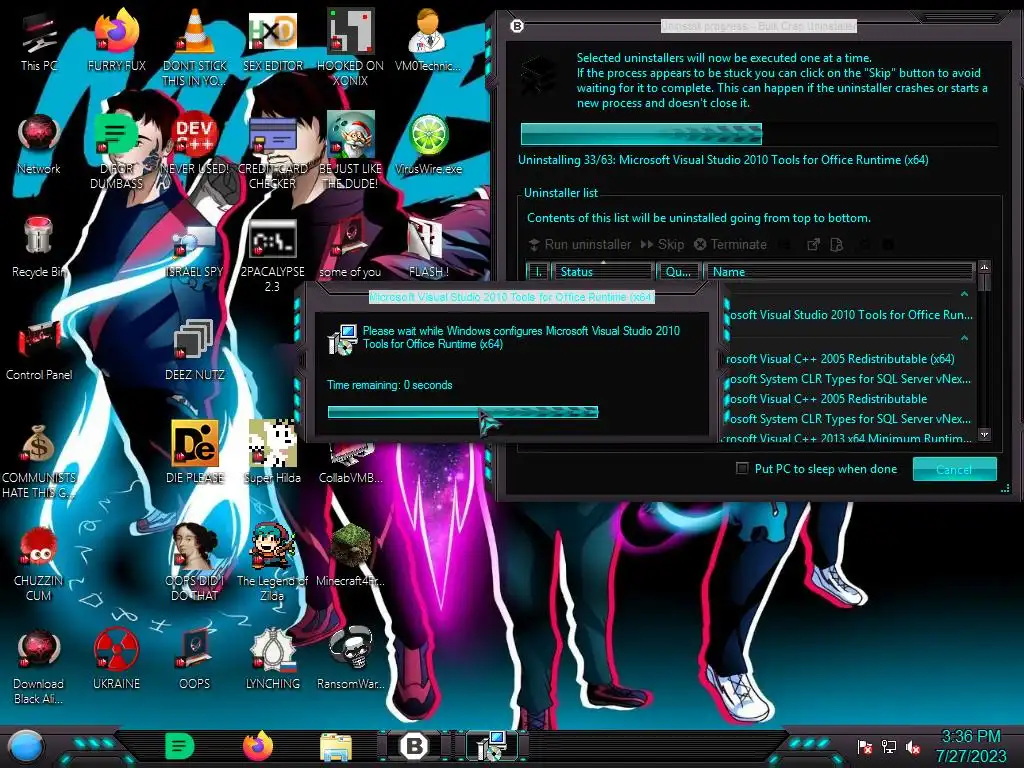
Task: Select the HxD hex editor desktop icon
Action: point(272,42)
